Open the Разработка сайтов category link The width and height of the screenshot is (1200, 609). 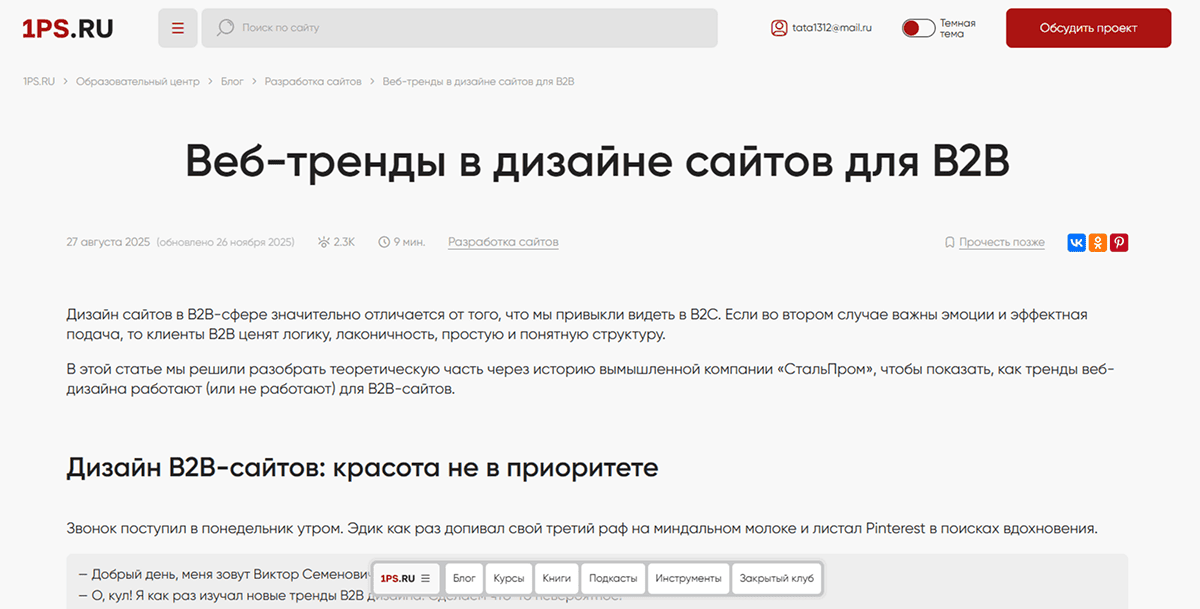click(503, 241)
